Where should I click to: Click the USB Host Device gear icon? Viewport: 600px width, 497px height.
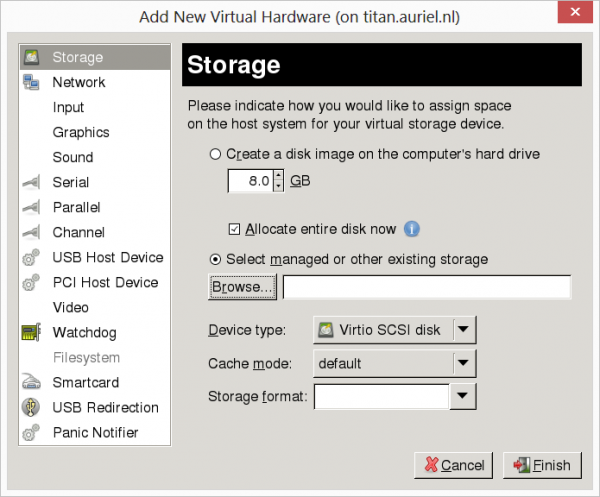point(32,258)
